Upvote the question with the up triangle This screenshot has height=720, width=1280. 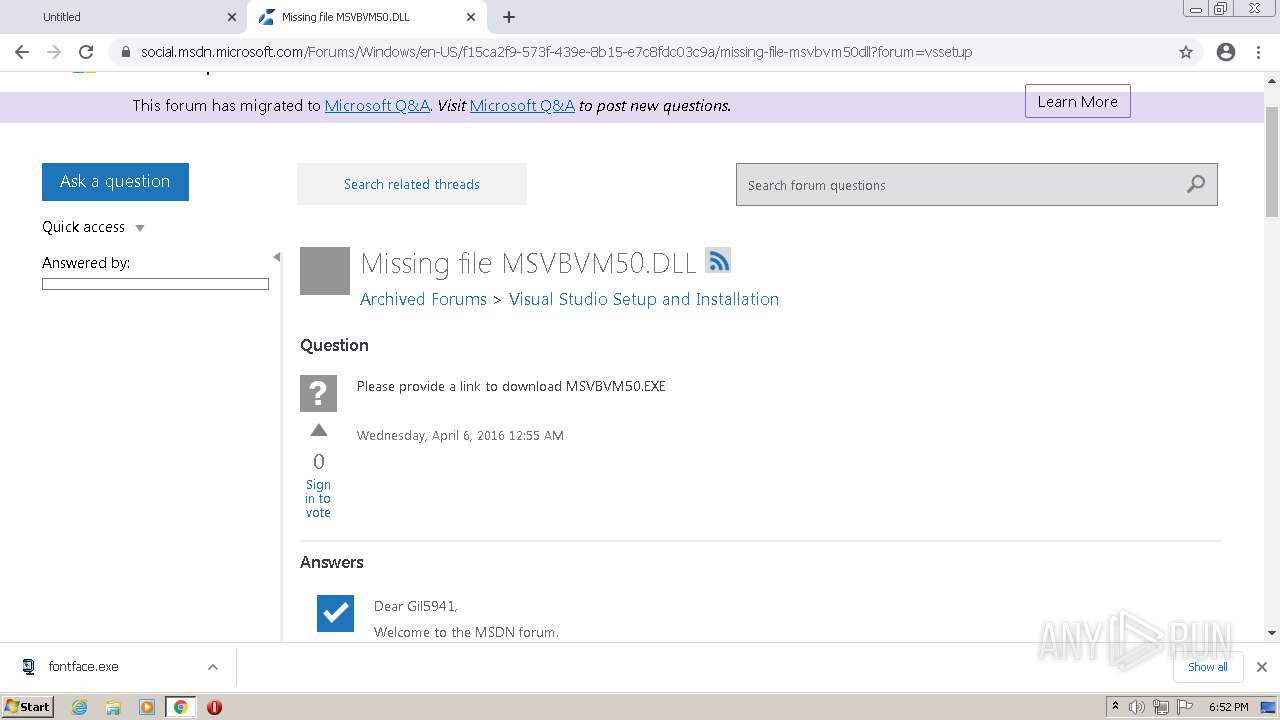[319, 431]
